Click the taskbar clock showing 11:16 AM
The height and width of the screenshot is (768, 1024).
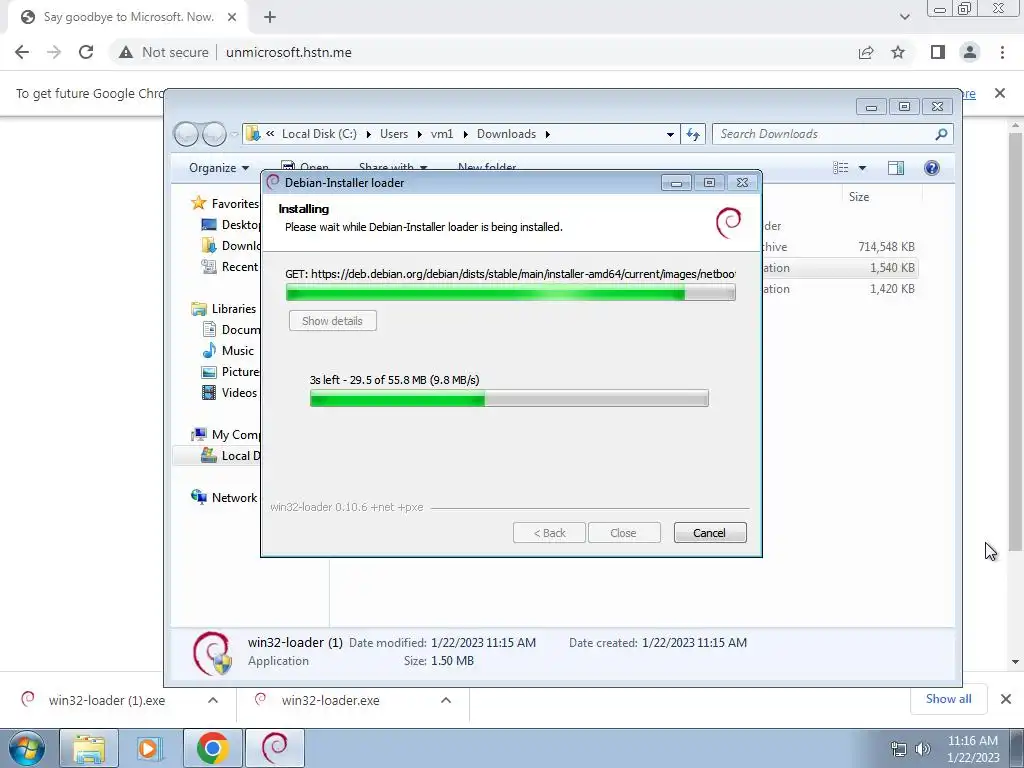(972, 749)
